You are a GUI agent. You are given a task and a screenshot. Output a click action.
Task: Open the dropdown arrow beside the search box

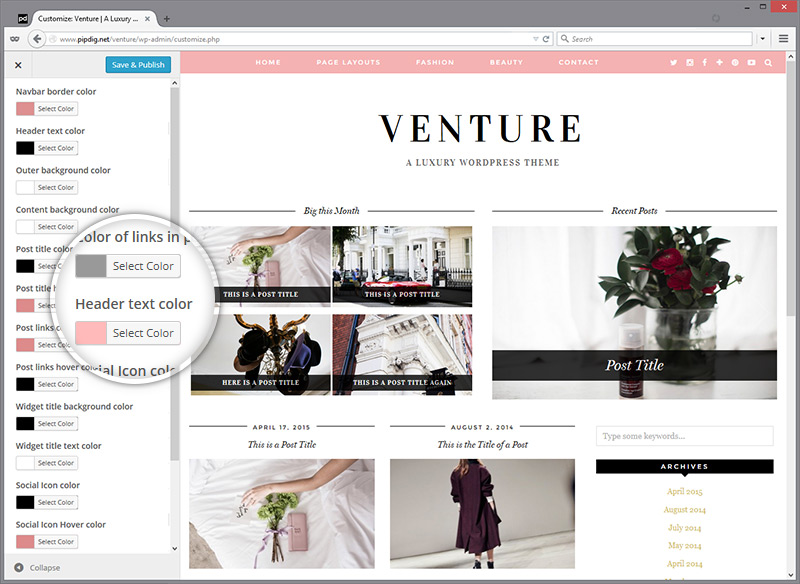pyautogui.click(x=762, y=39)
